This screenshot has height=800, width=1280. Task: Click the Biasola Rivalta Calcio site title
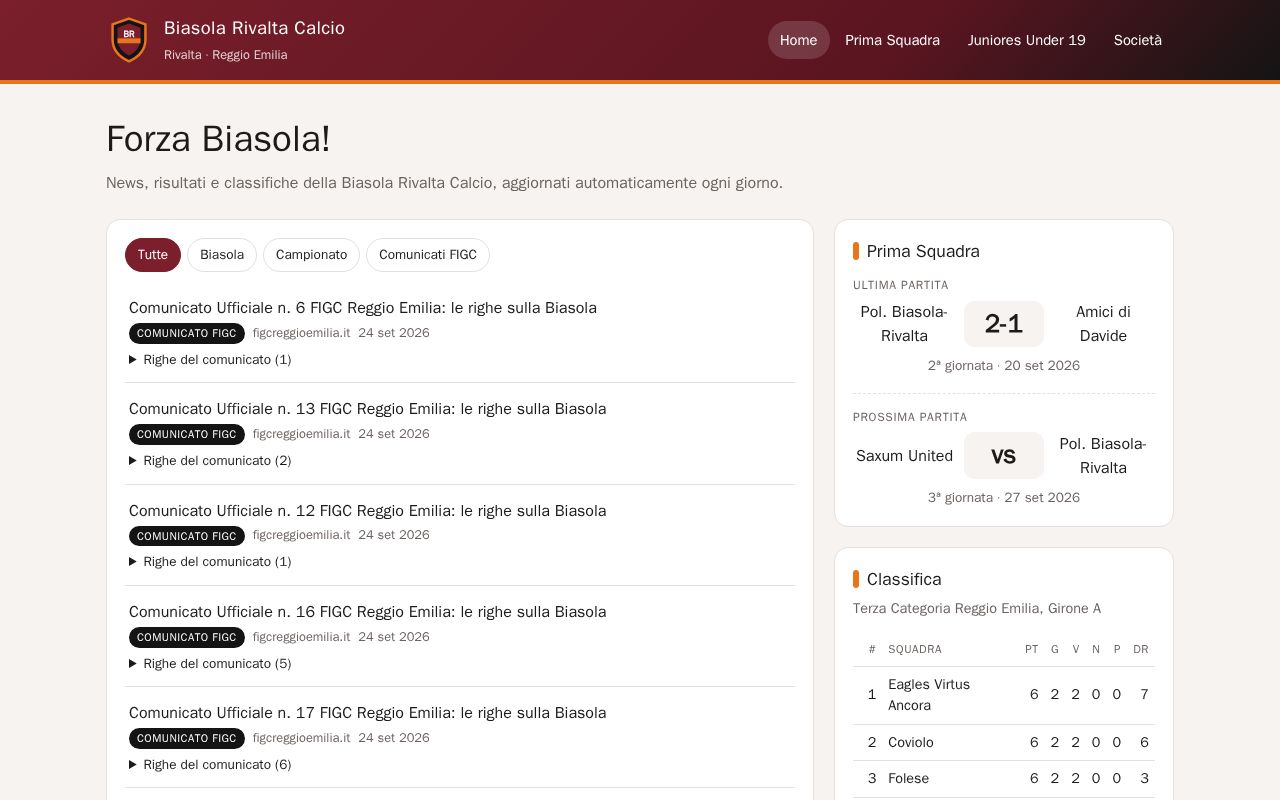coord(254,28)
